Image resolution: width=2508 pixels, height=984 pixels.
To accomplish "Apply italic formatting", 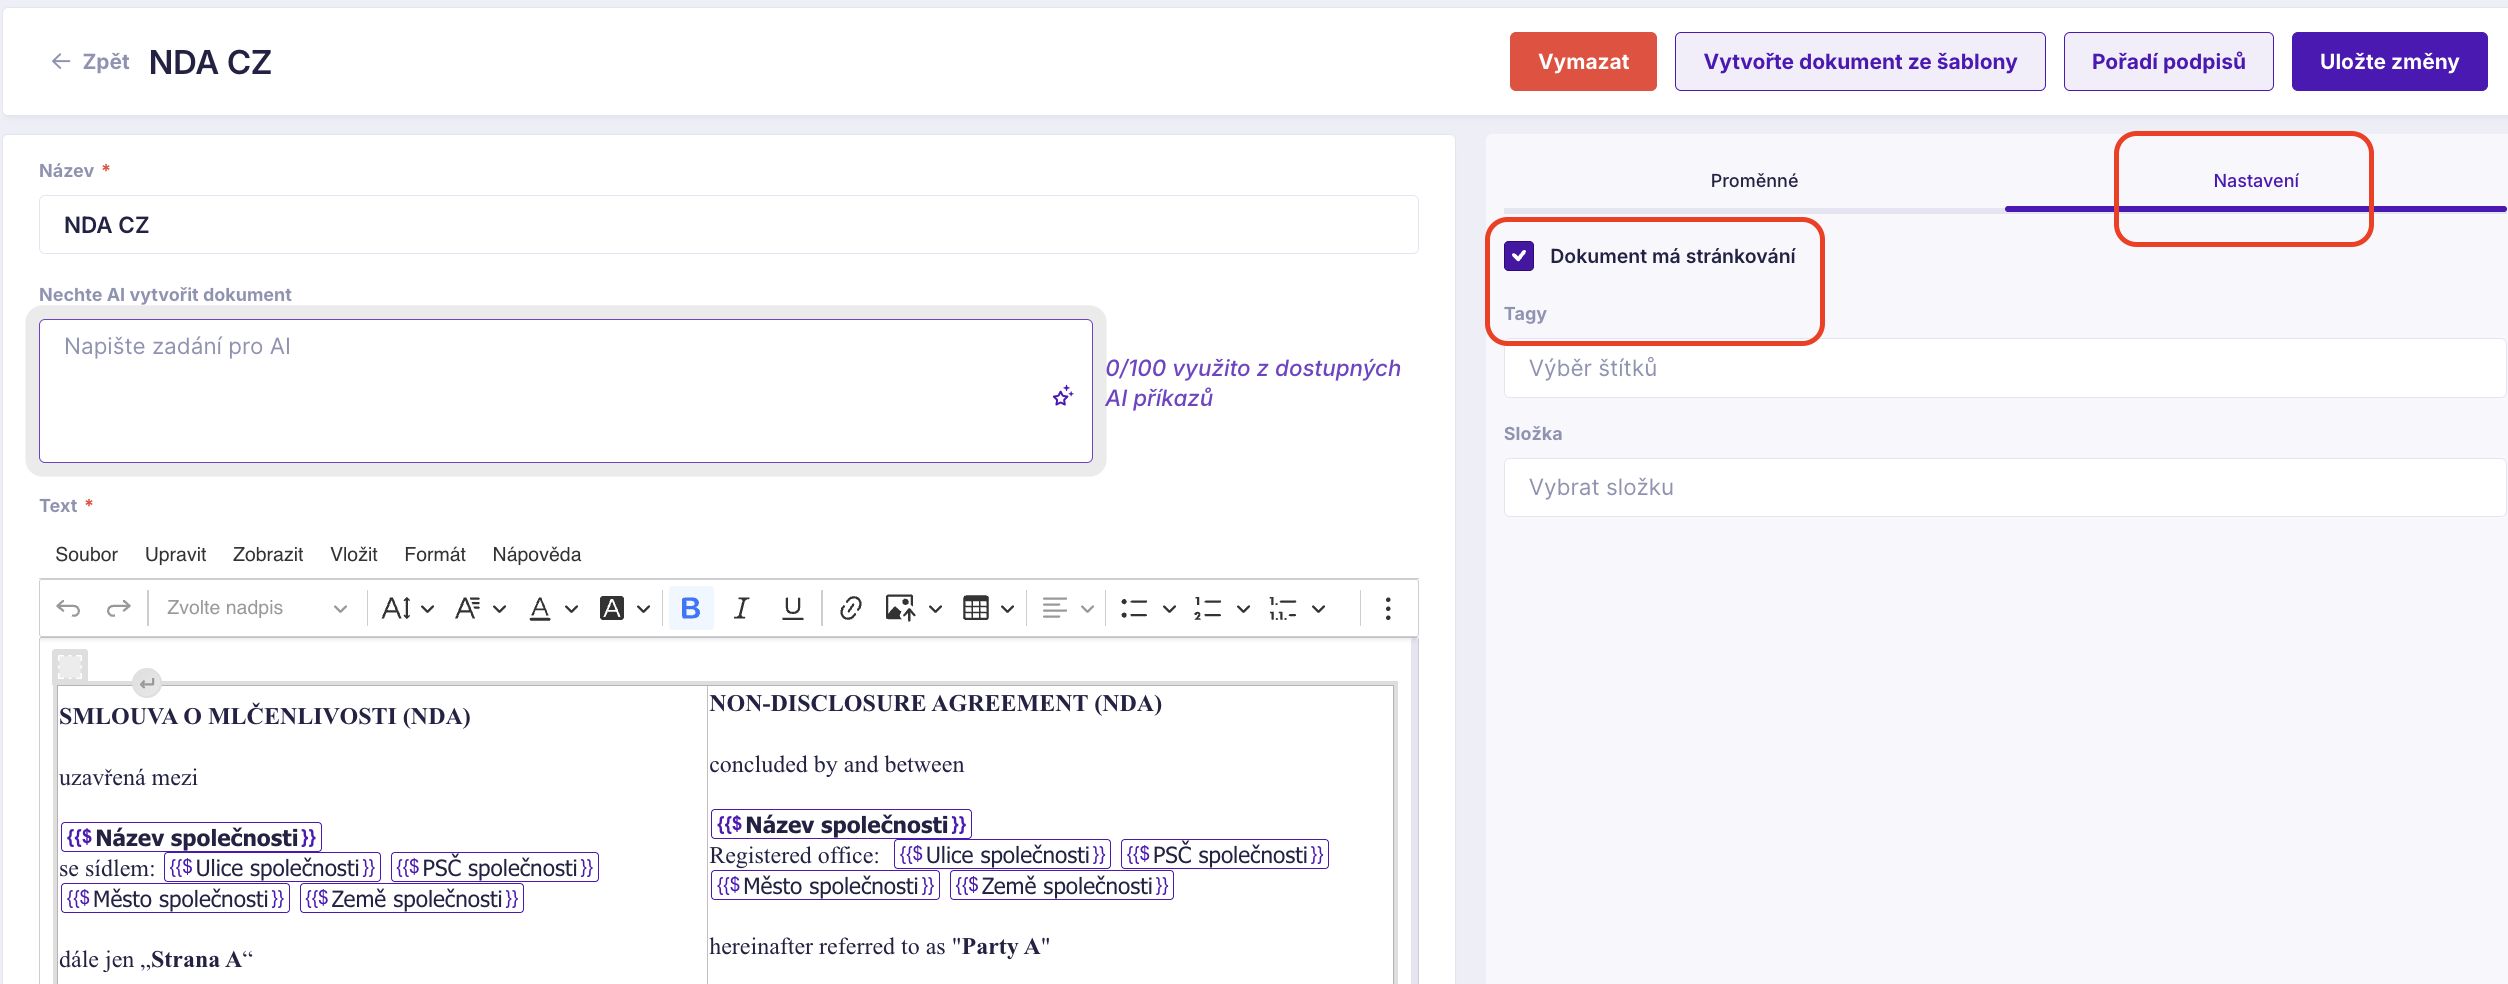I will pyautogui.click(x=741, y=608).
